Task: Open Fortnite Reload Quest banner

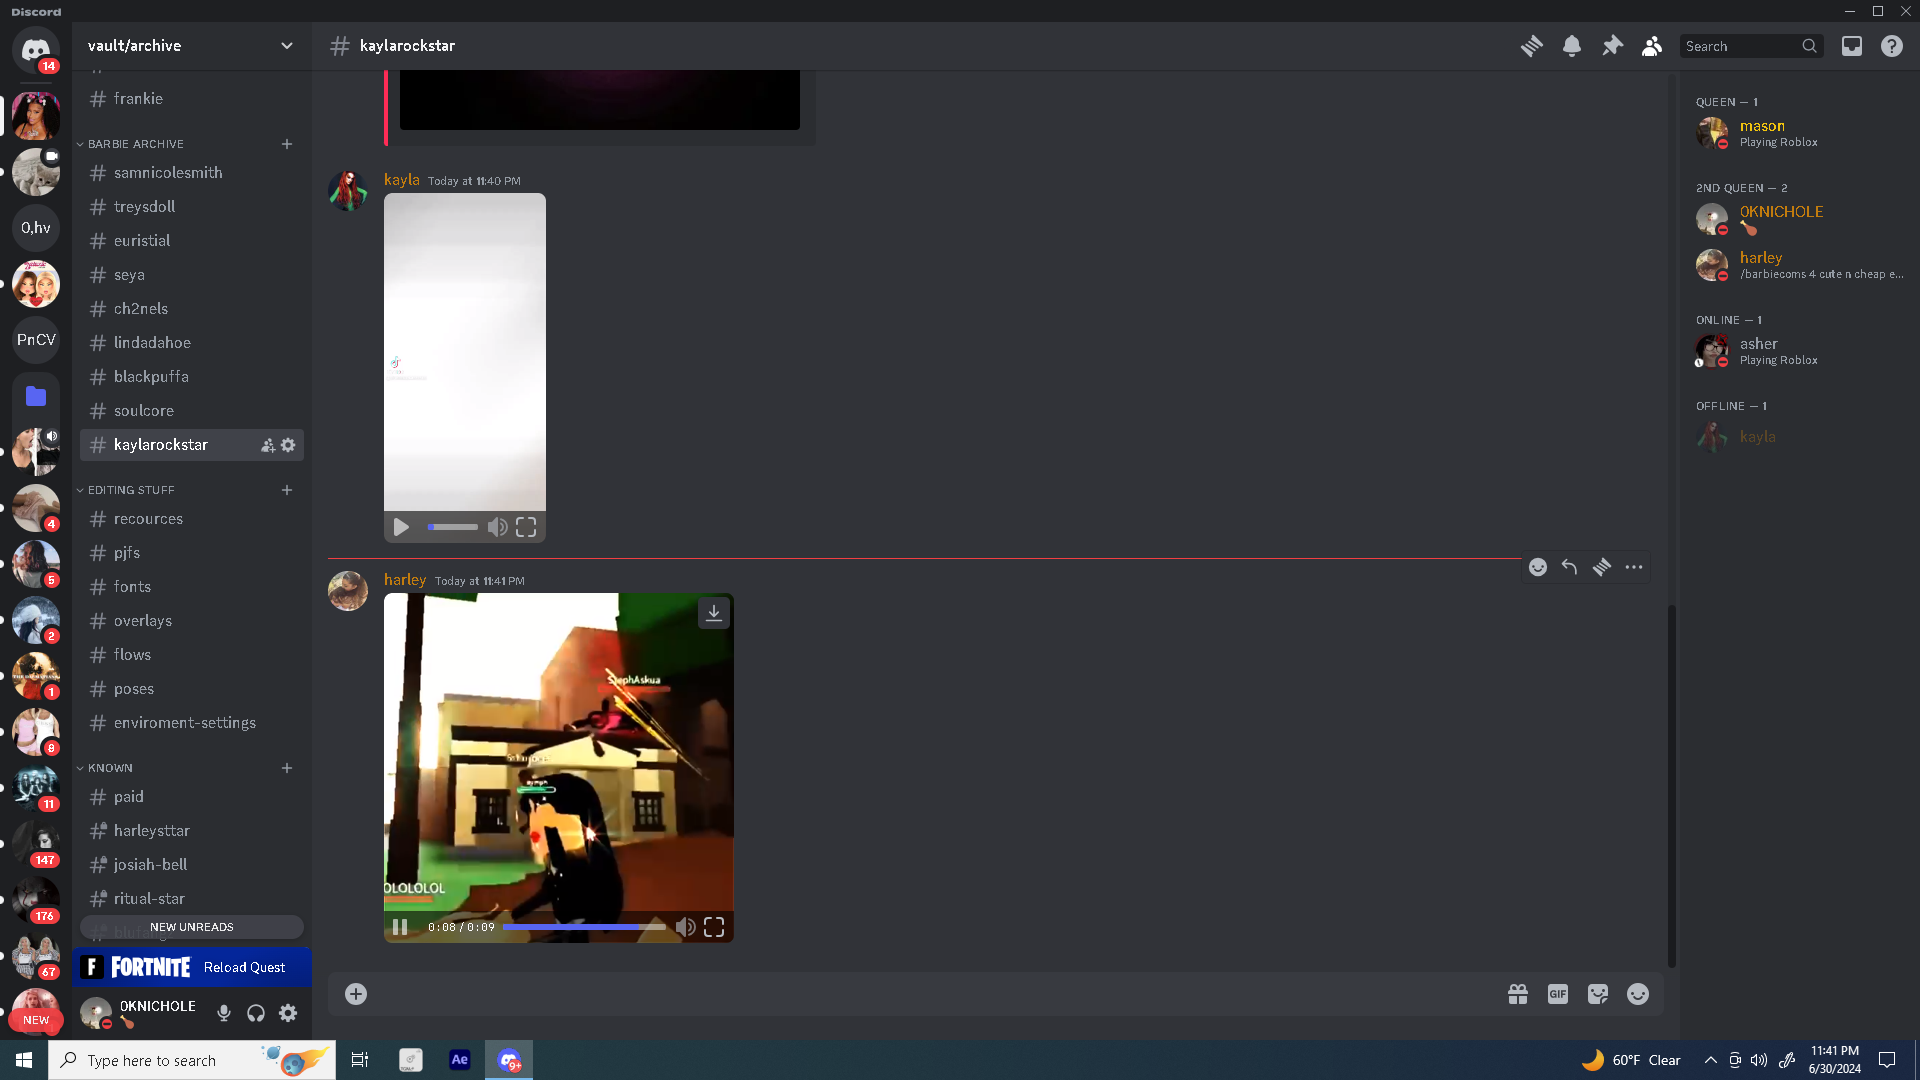Action: tap(191, 967)
